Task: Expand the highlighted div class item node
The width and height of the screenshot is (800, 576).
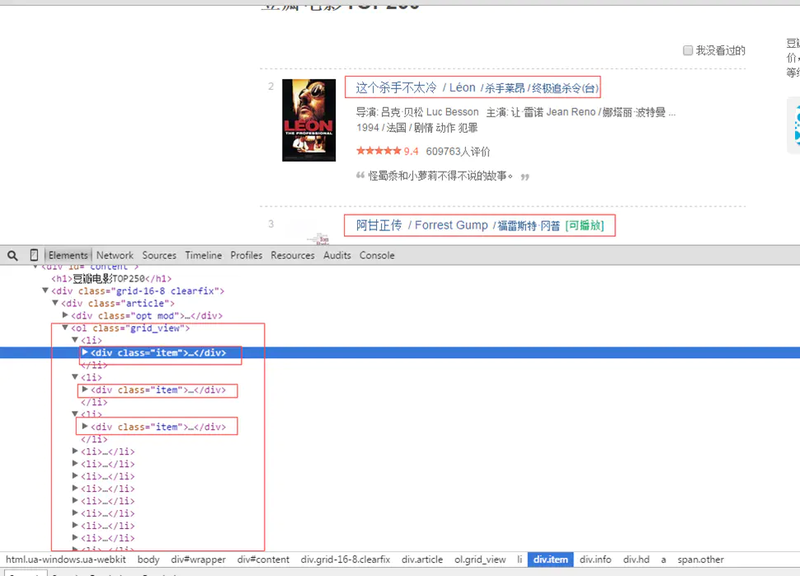Action: pyautogui.click(x=85, y=353)
